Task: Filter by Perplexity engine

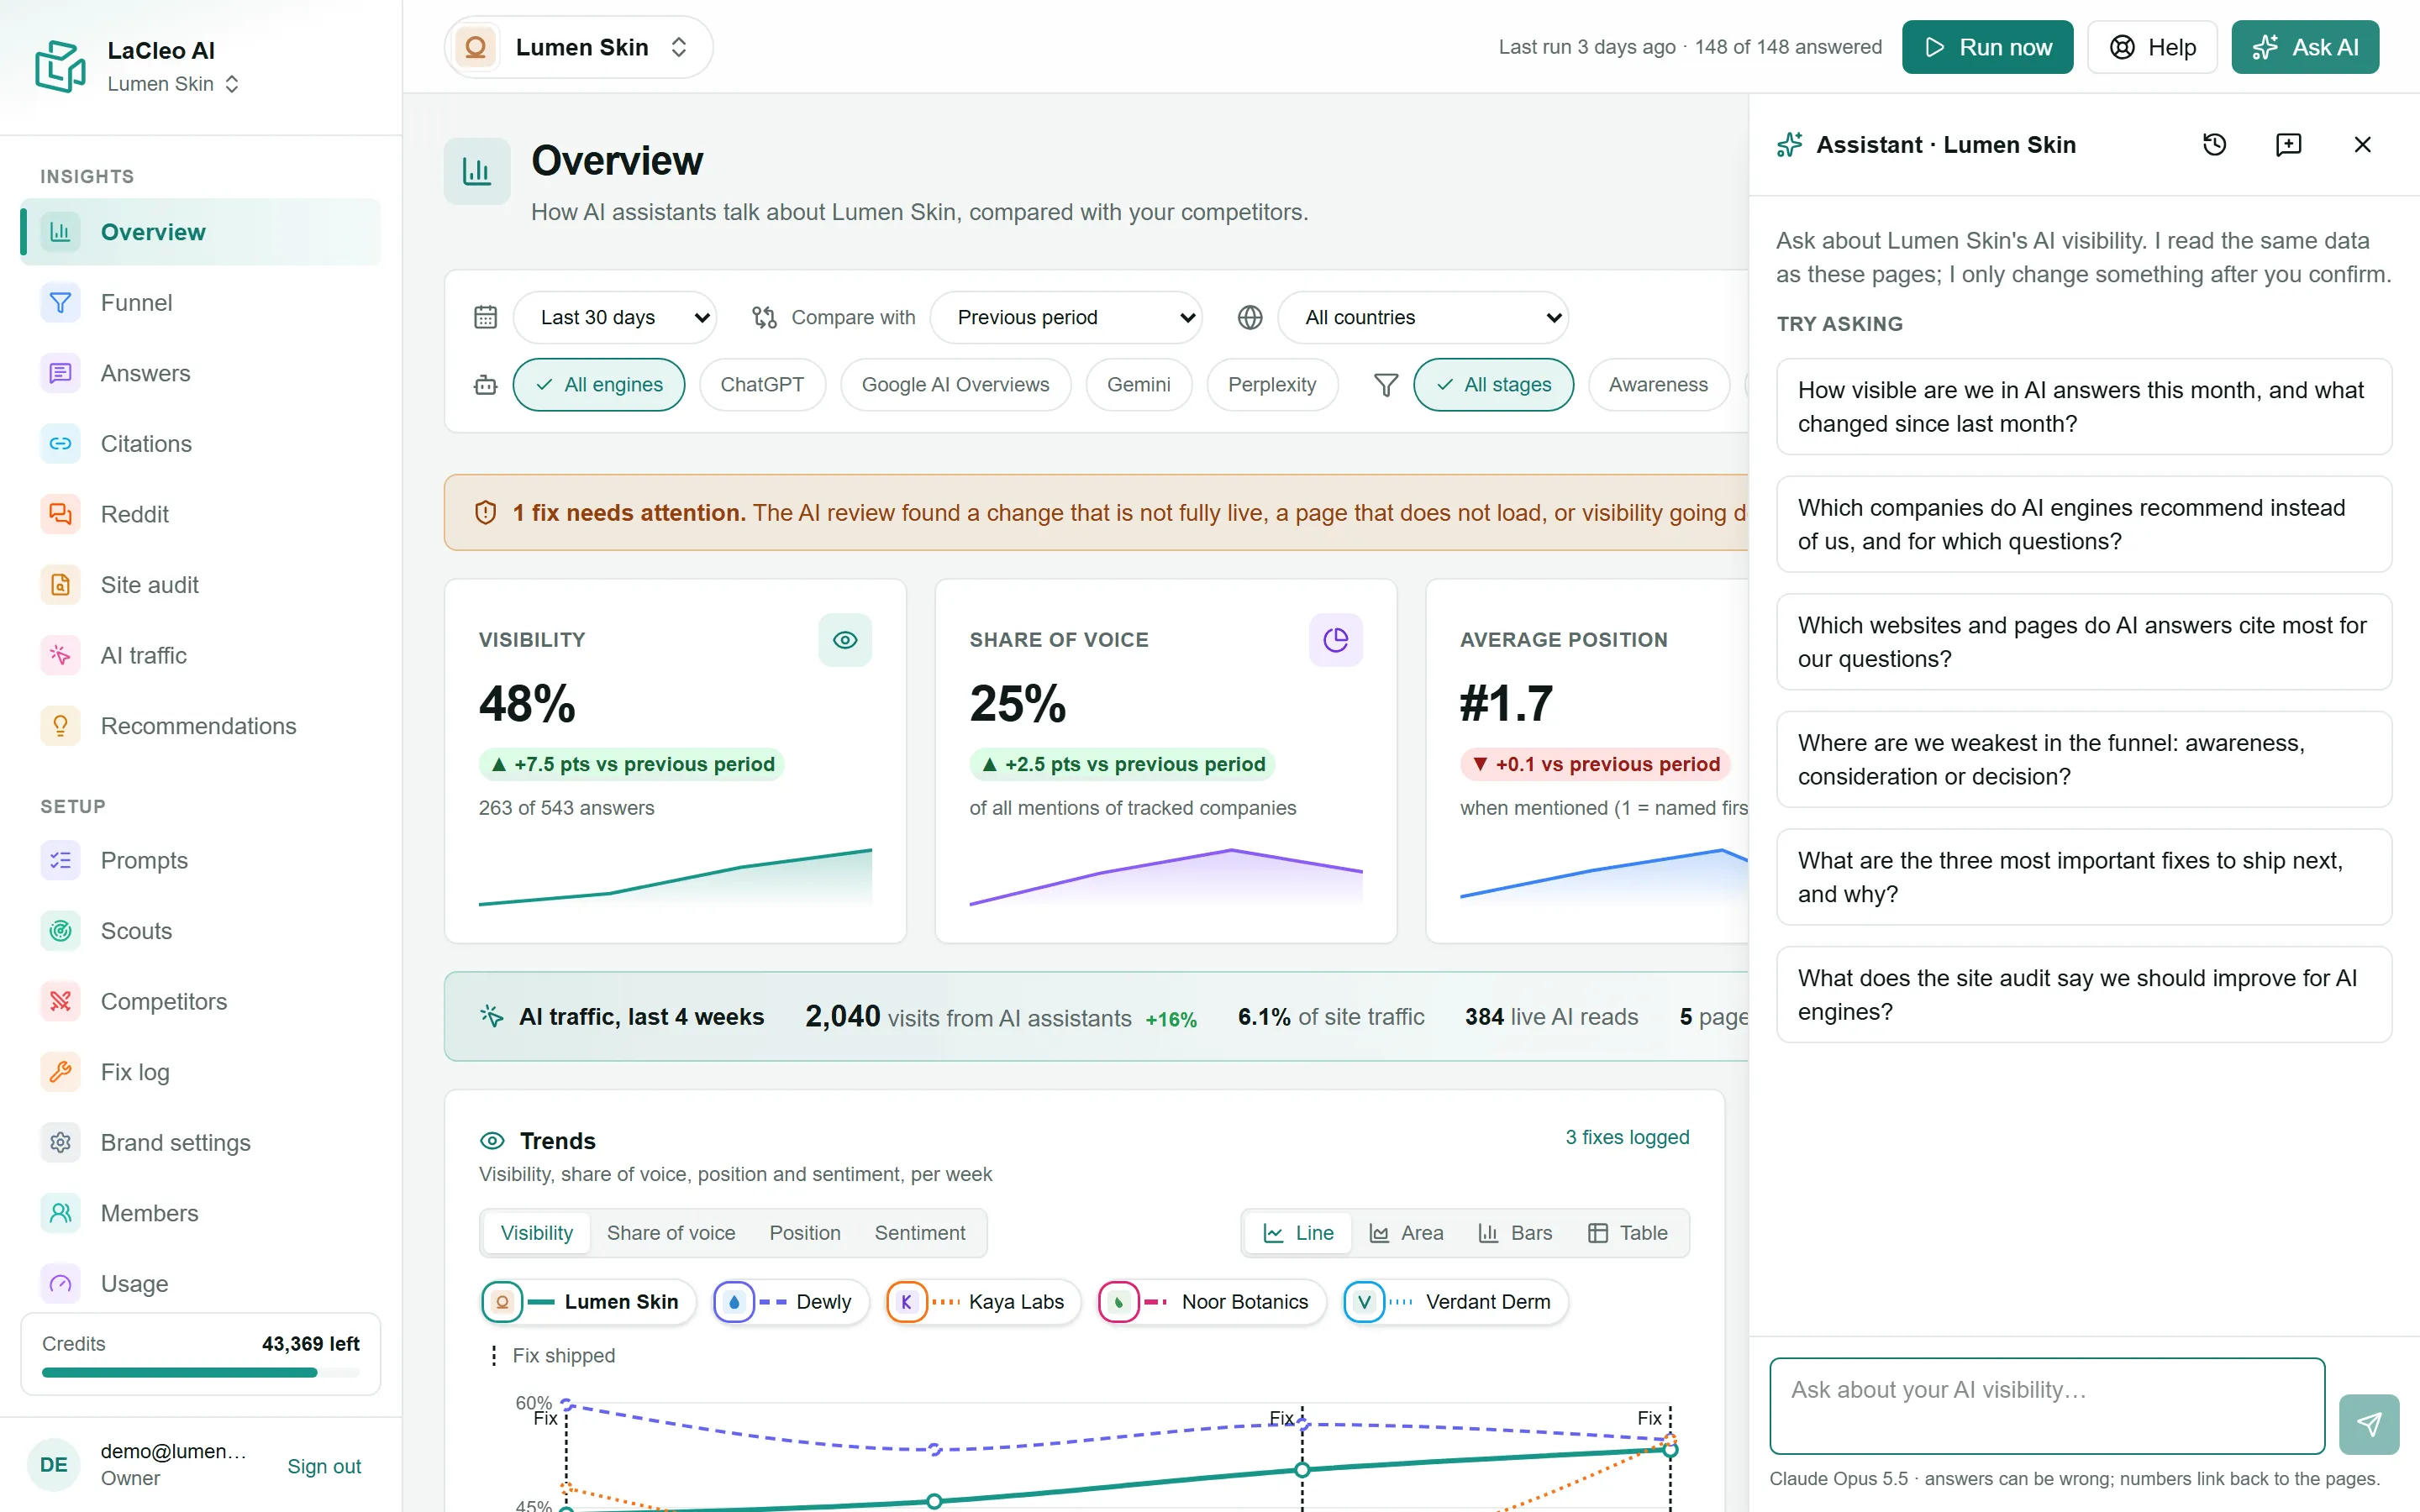Action: (x=1272, y=385)
